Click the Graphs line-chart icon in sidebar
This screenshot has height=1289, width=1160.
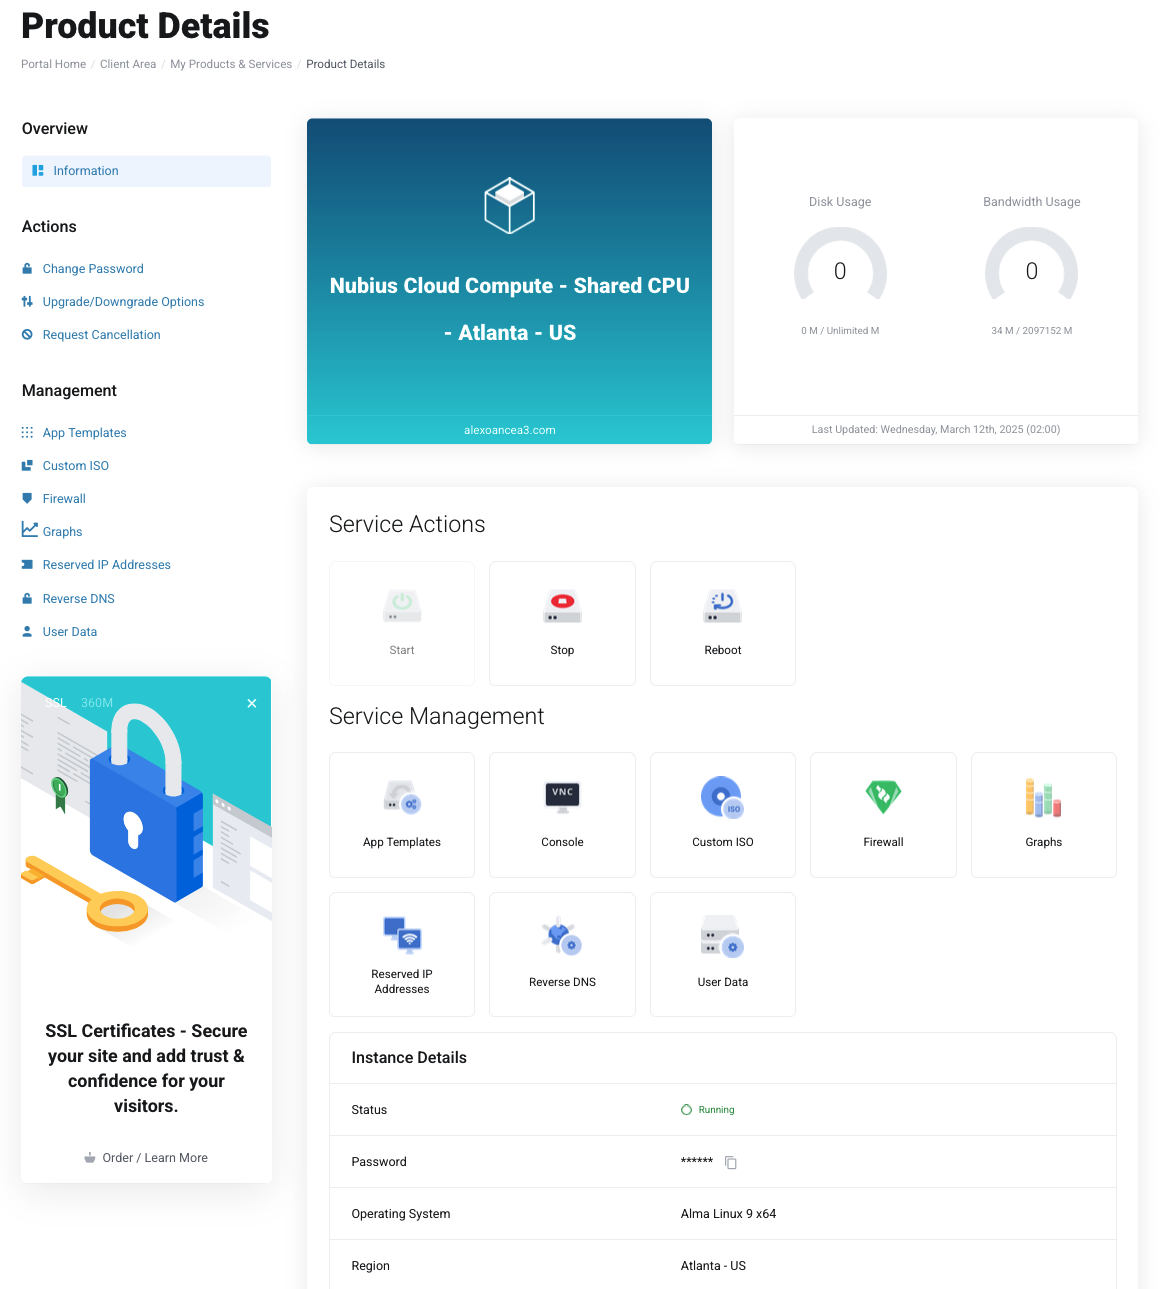[30, 530]
